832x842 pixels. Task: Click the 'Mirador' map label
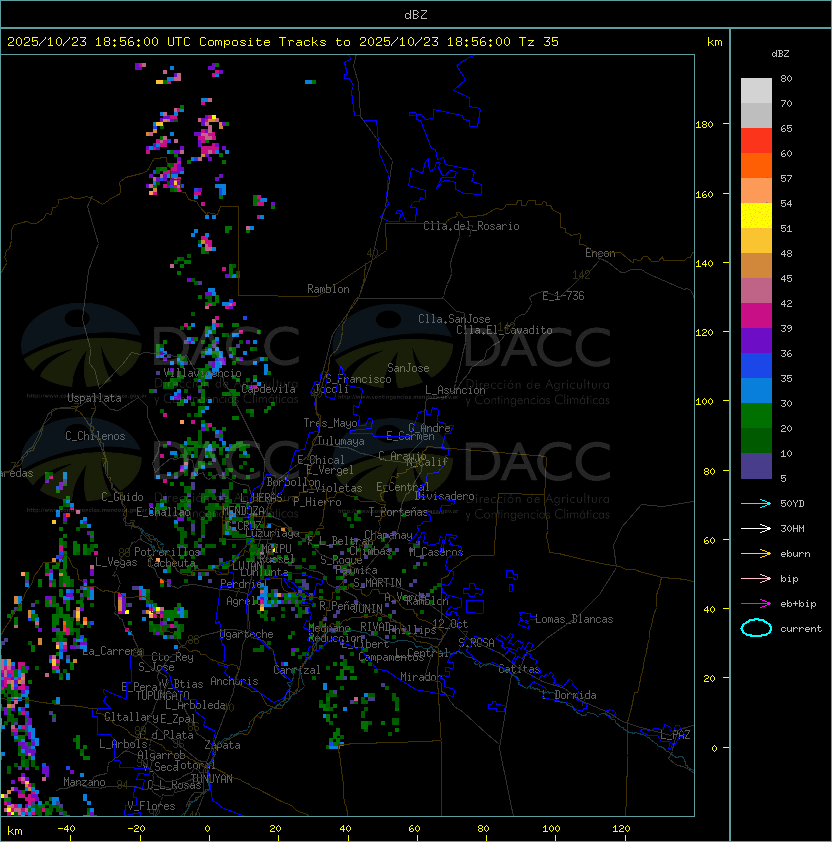coord(421,677)
